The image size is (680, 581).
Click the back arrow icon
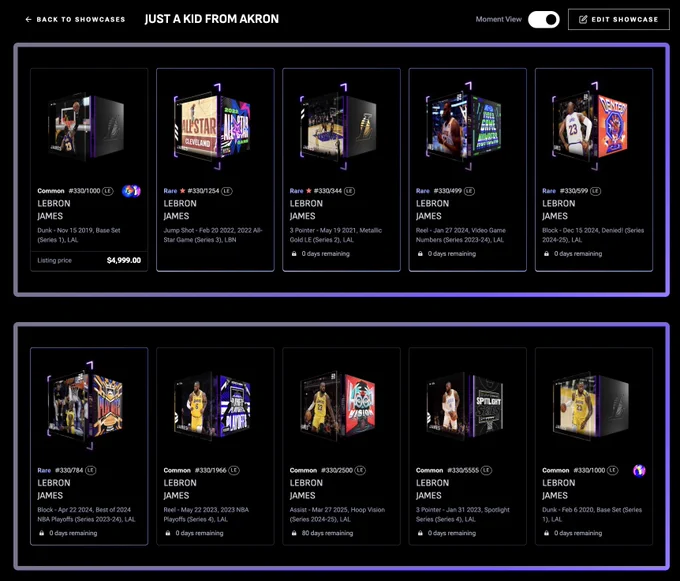[x=29, y=20]
